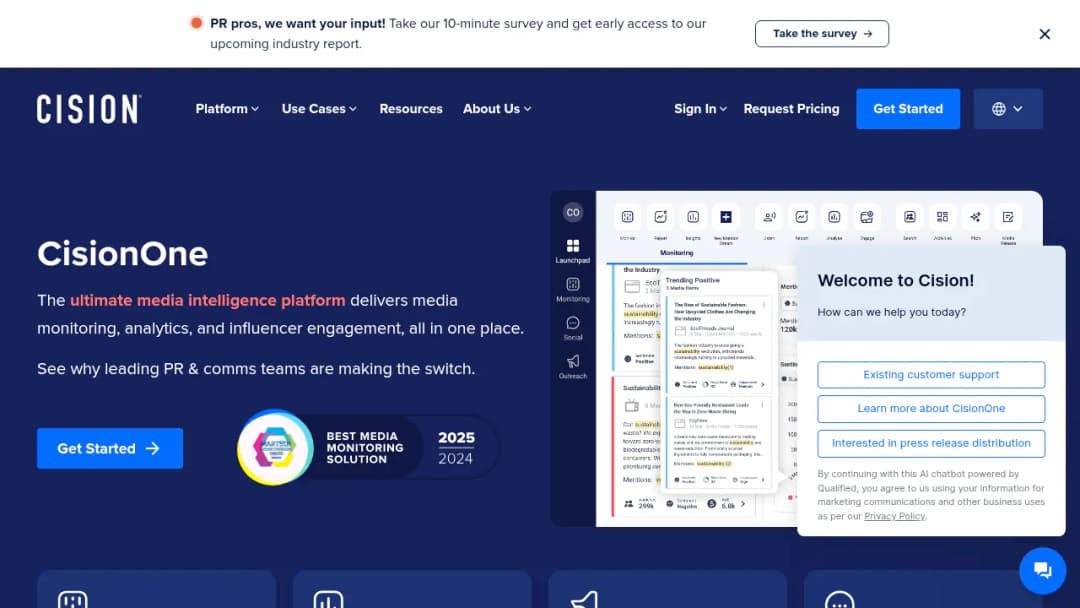The image size is (1080, 608).
Task: Click 'How can we help you today?' text
Action: coord(891,312)
